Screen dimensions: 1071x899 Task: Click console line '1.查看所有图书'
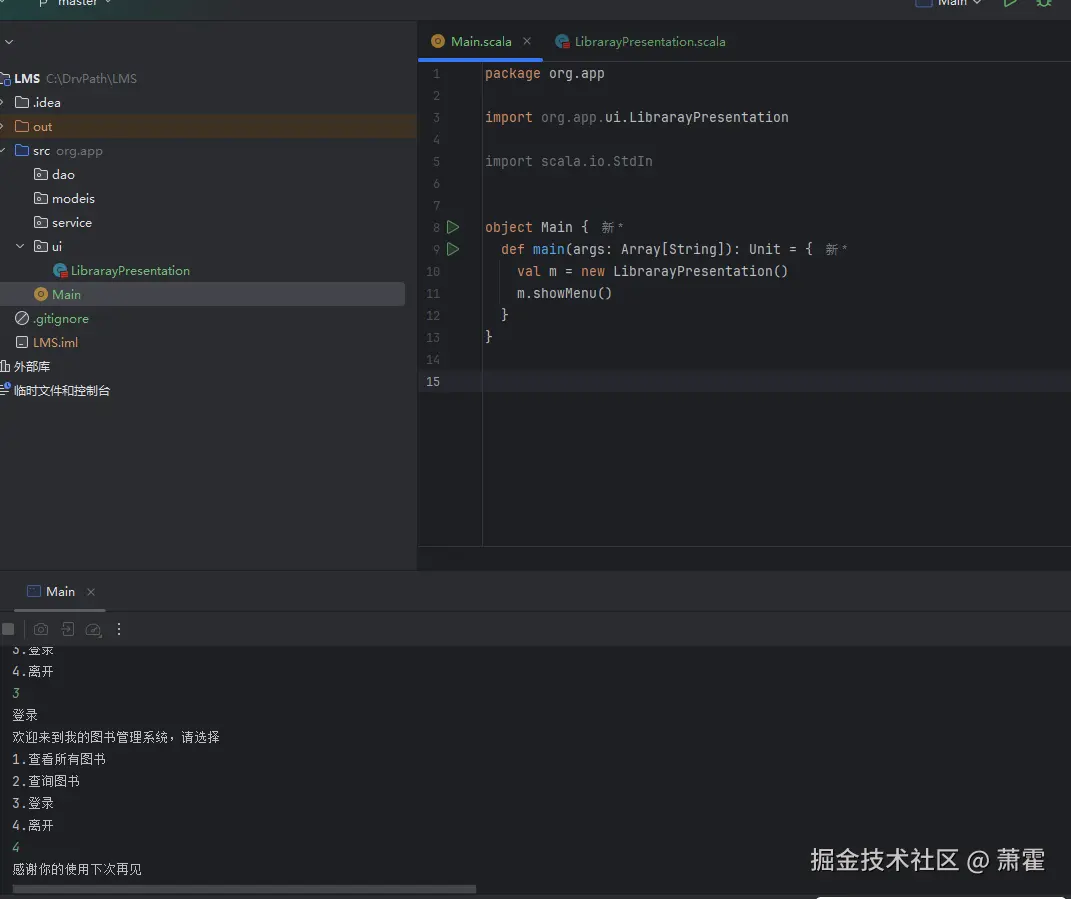pyautogui.click(x=59, y=759)
